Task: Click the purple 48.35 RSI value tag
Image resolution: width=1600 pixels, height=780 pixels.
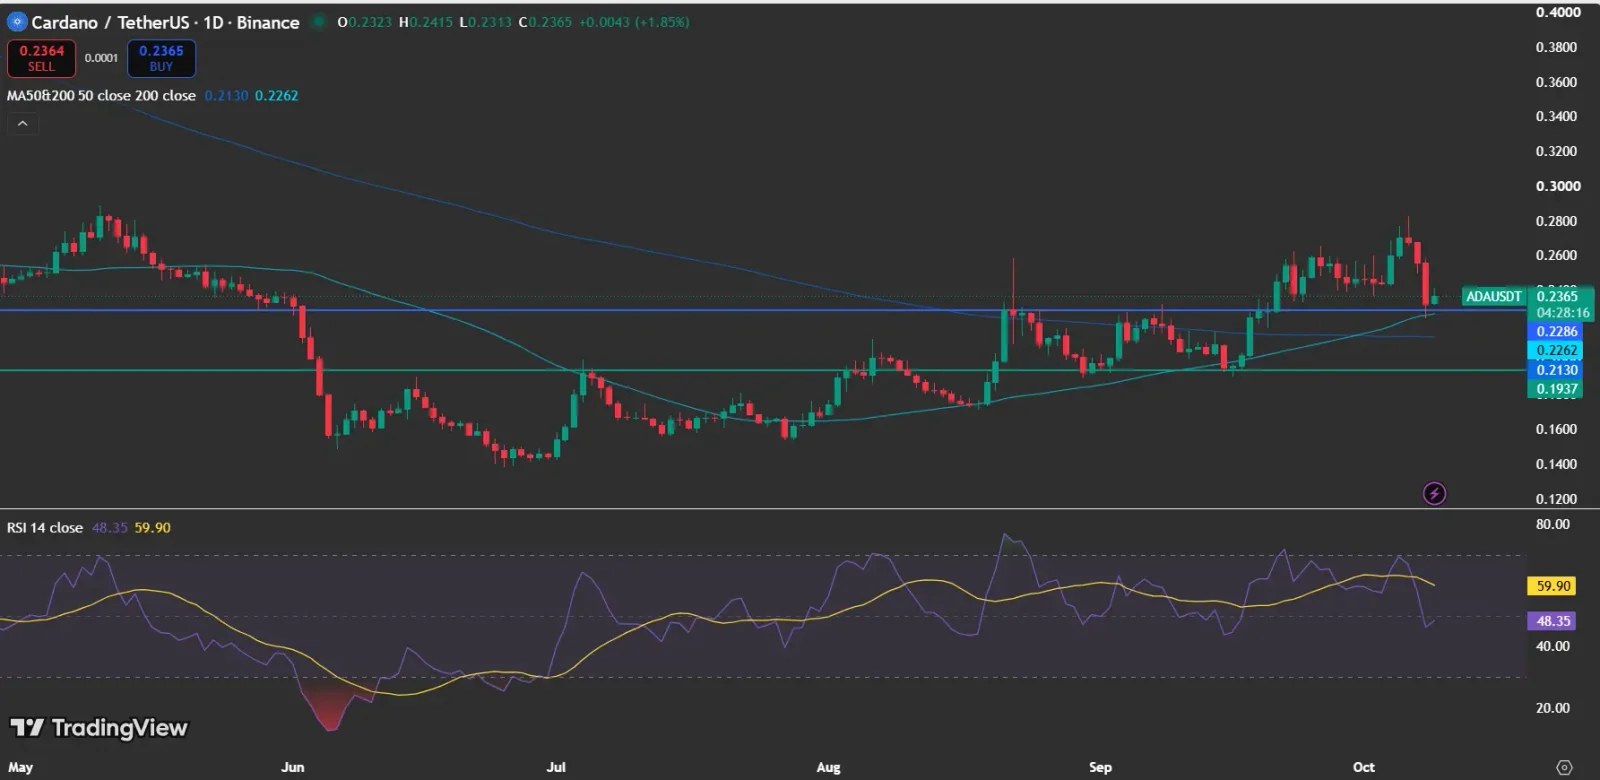Action: pyautogui.click(x=1552, y=621)
